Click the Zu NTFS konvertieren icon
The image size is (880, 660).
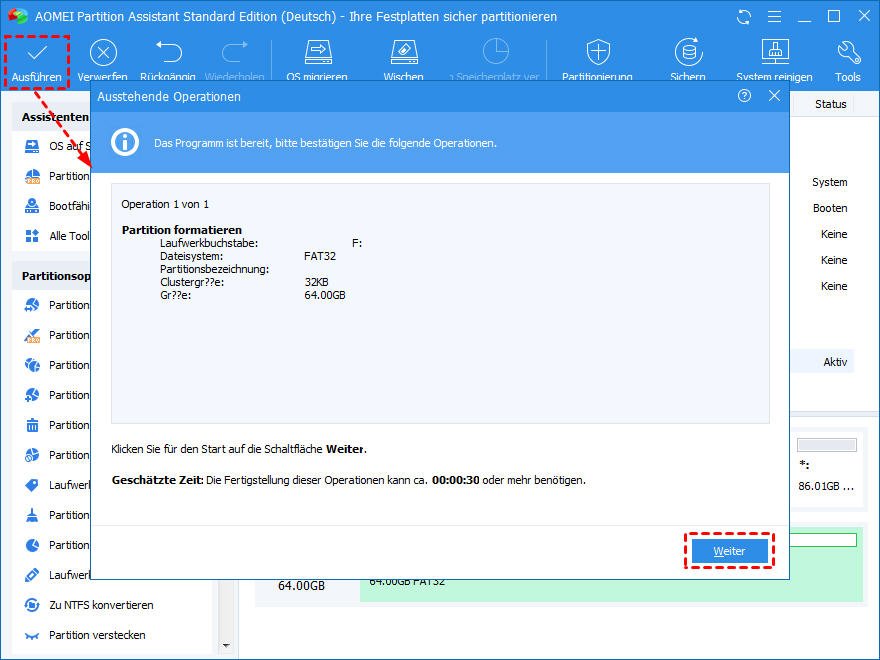tap(32, 605)
